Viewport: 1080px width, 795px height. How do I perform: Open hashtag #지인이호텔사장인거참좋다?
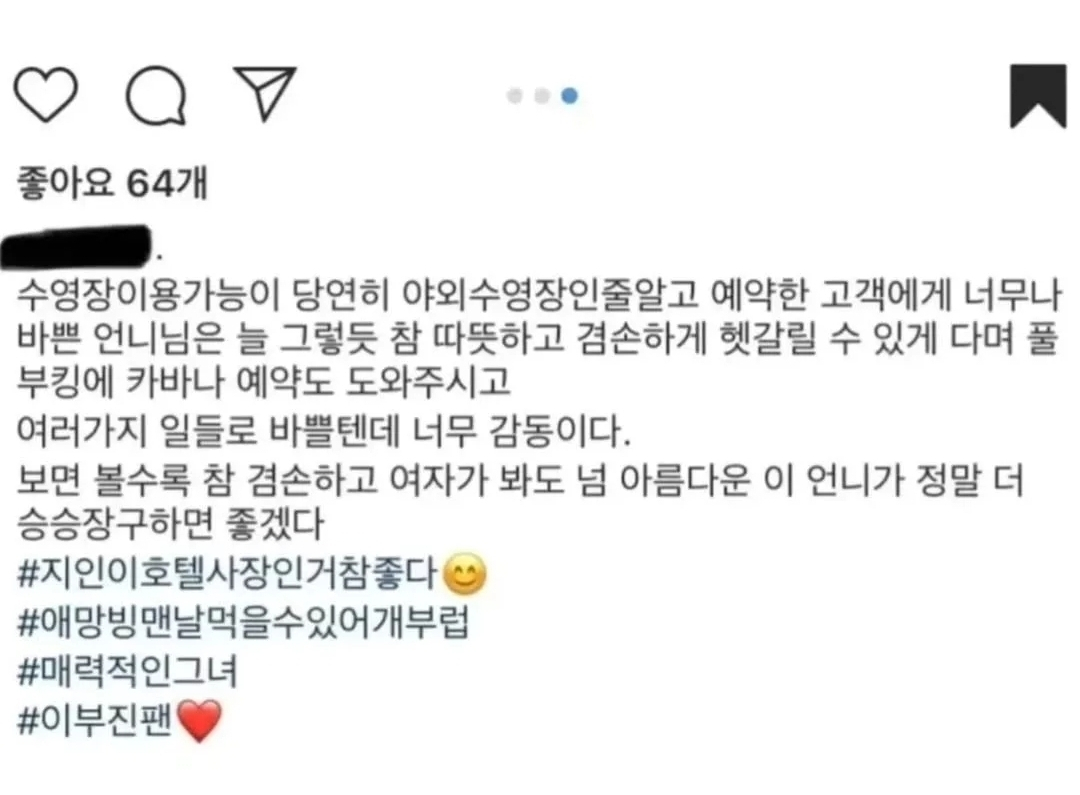tap(227, 573)
